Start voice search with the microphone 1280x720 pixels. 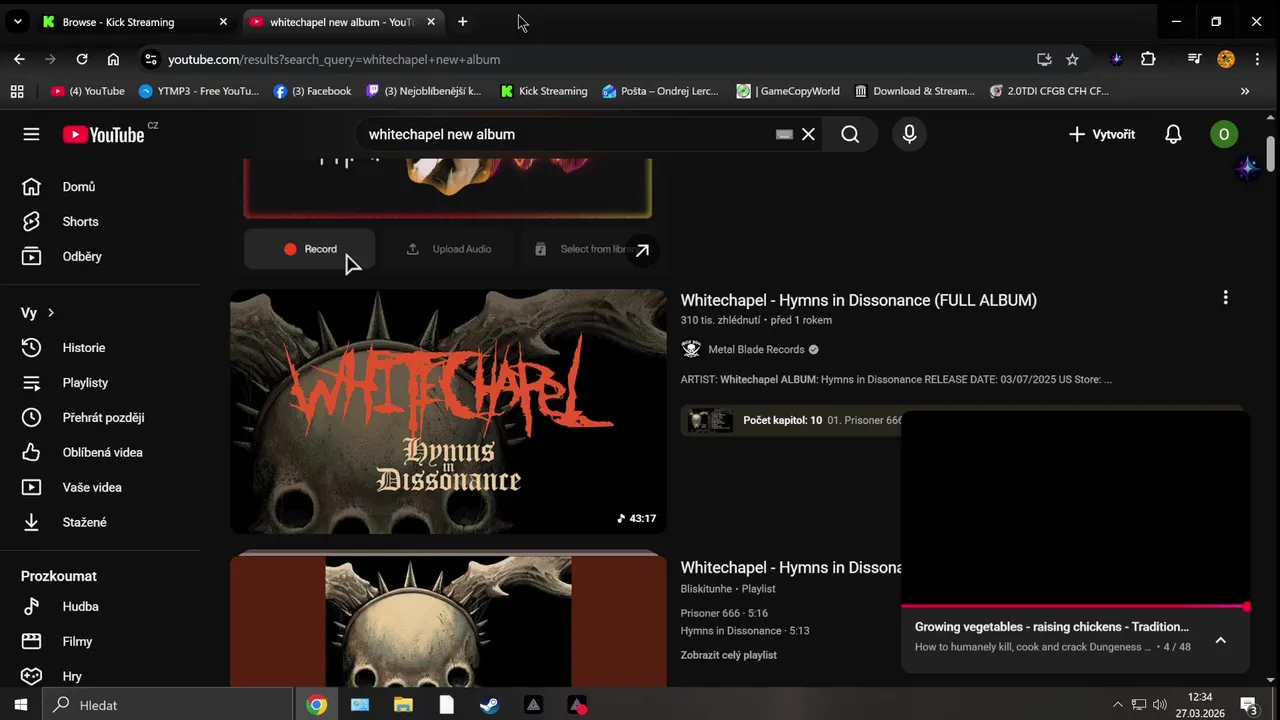(x=909, y=134)
